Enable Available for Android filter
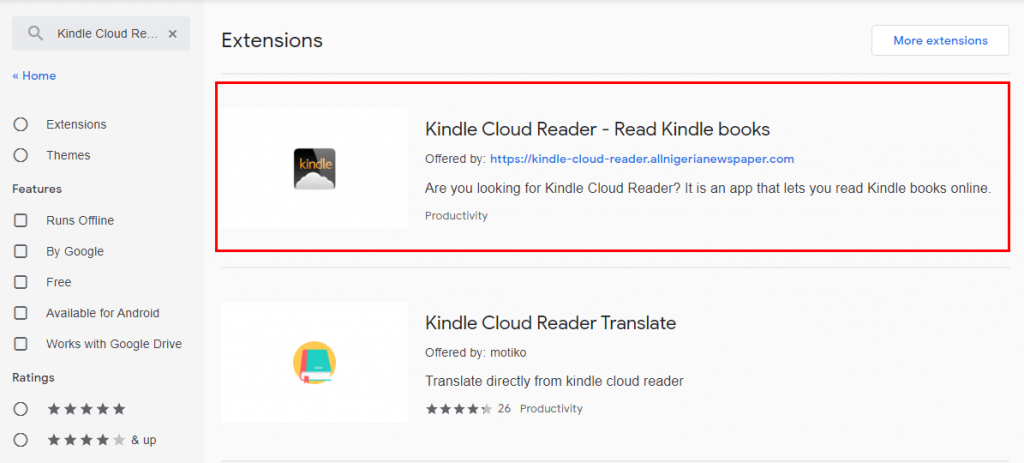Viewport: 1024px width, 463px height. [21, 313]
